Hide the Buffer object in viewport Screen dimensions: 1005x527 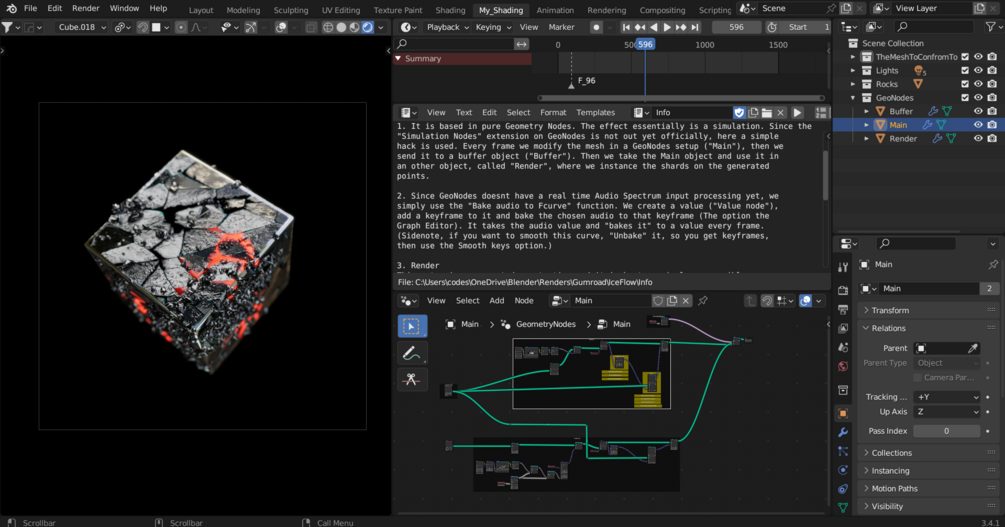(979, 111)
